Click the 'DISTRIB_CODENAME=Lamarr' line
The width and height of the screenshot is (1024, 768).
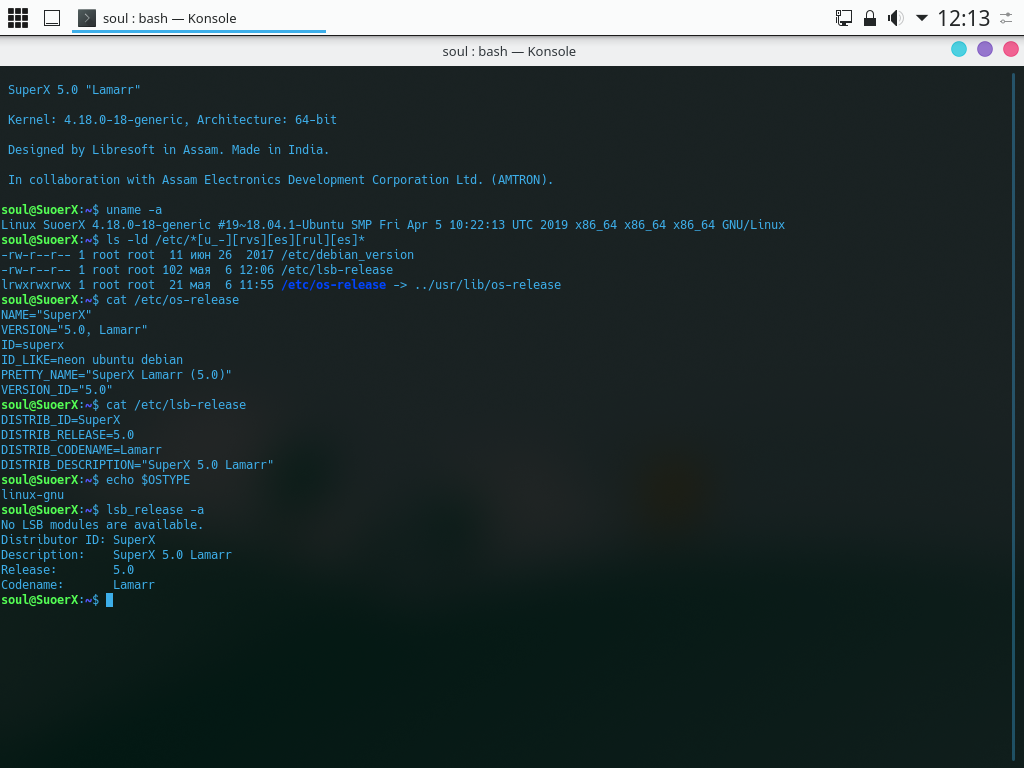point(81,450)
